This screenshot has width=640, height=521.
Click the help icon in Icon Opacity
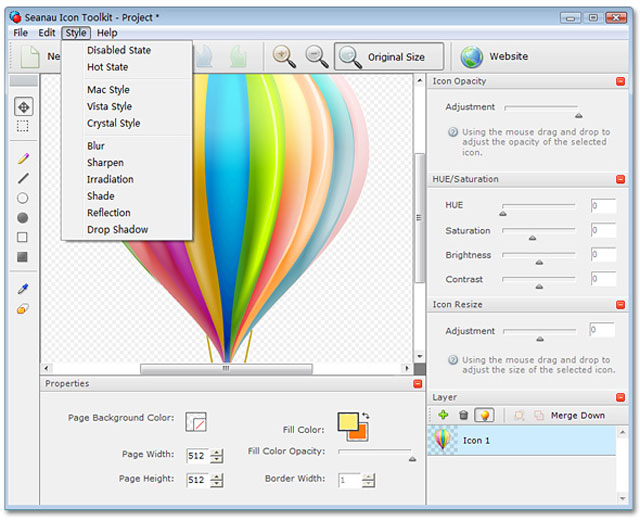pyautogui.click(x=453, y=132)
